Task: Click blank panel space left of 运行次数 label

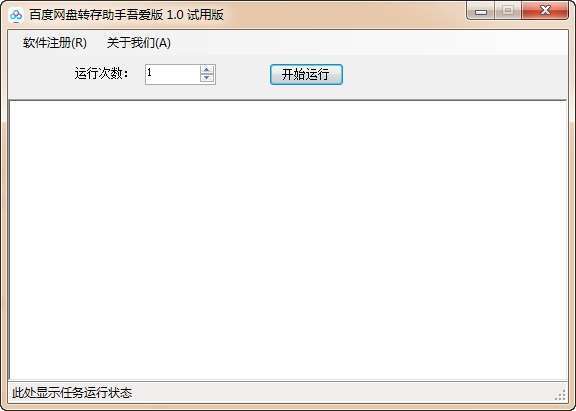Action: [x=40, y=75]
